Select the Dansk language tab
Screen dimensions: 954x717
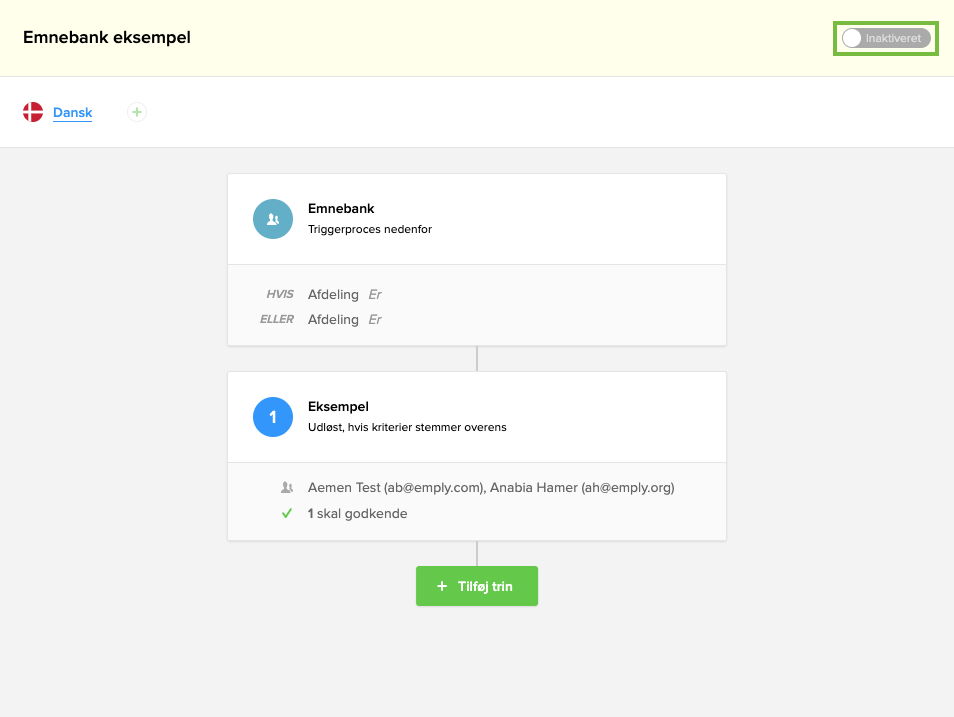coord(72,113)
